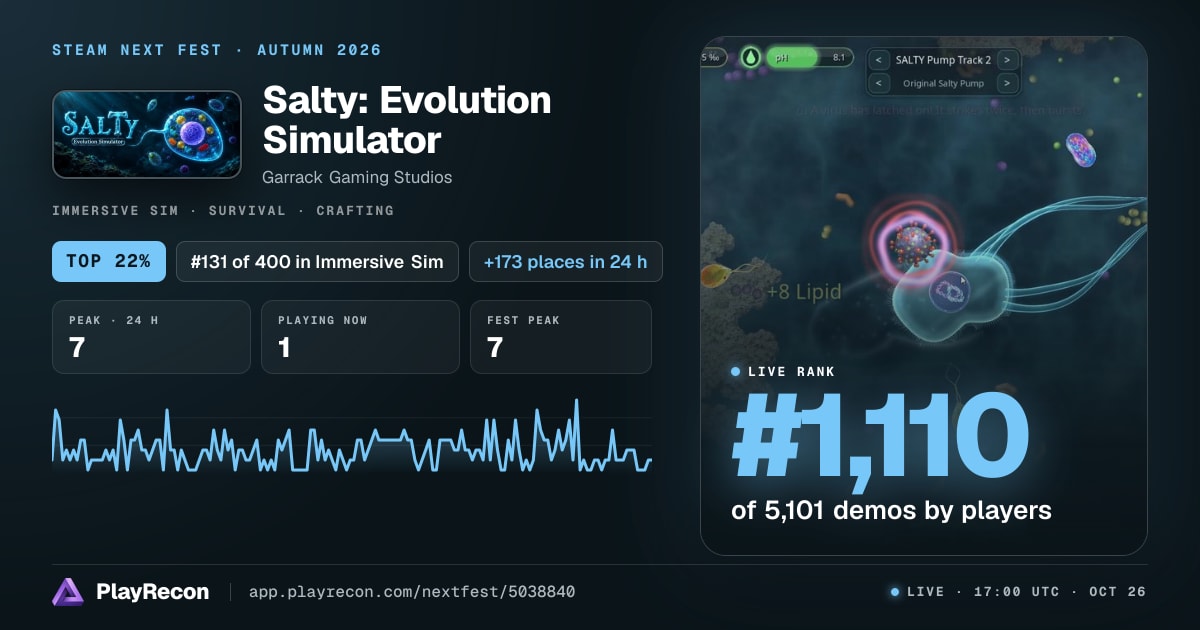Image resolution: width=1200 pixels, height=630 pixels.
Task: Click Garrack Gaming Studios developer name
Action: (x=357, y=177)
